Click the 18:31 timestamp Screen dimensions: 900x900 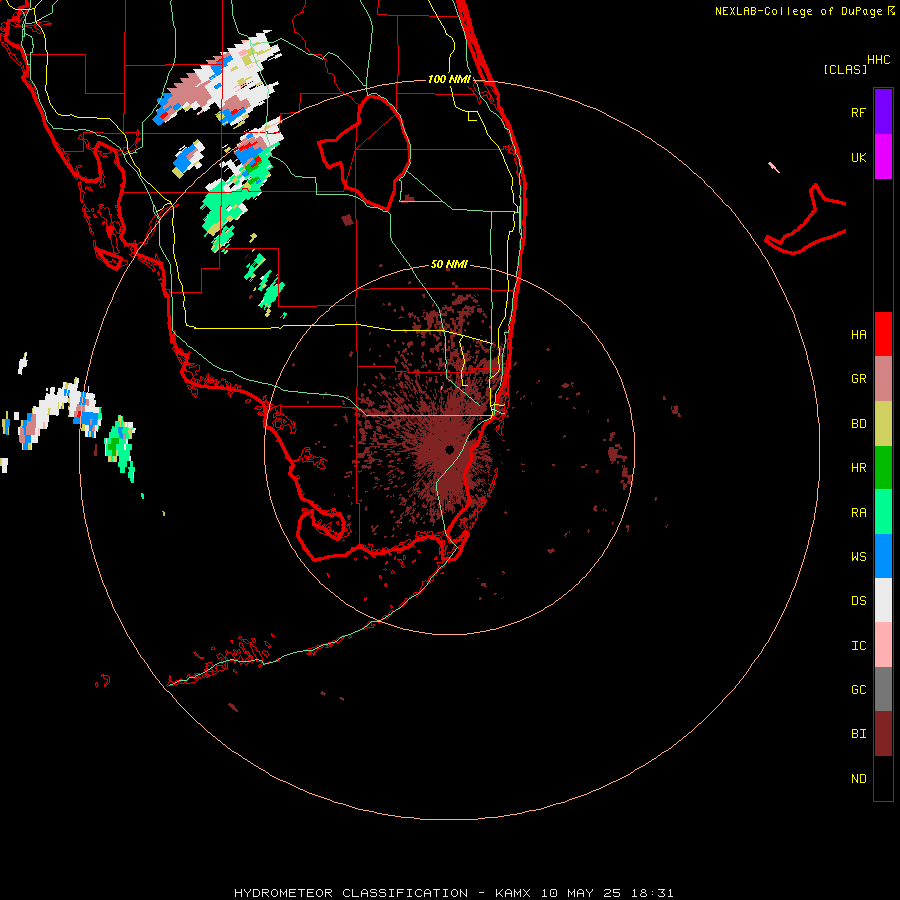click(652, 893)
